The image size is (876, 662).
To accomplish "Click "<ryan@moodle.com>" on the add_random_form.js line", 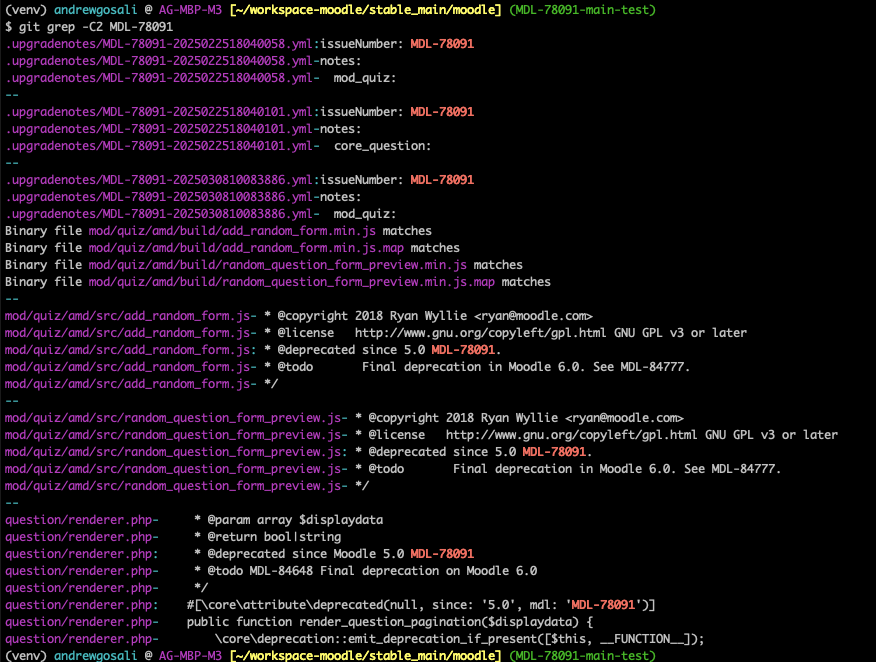I will click(533, 316).
